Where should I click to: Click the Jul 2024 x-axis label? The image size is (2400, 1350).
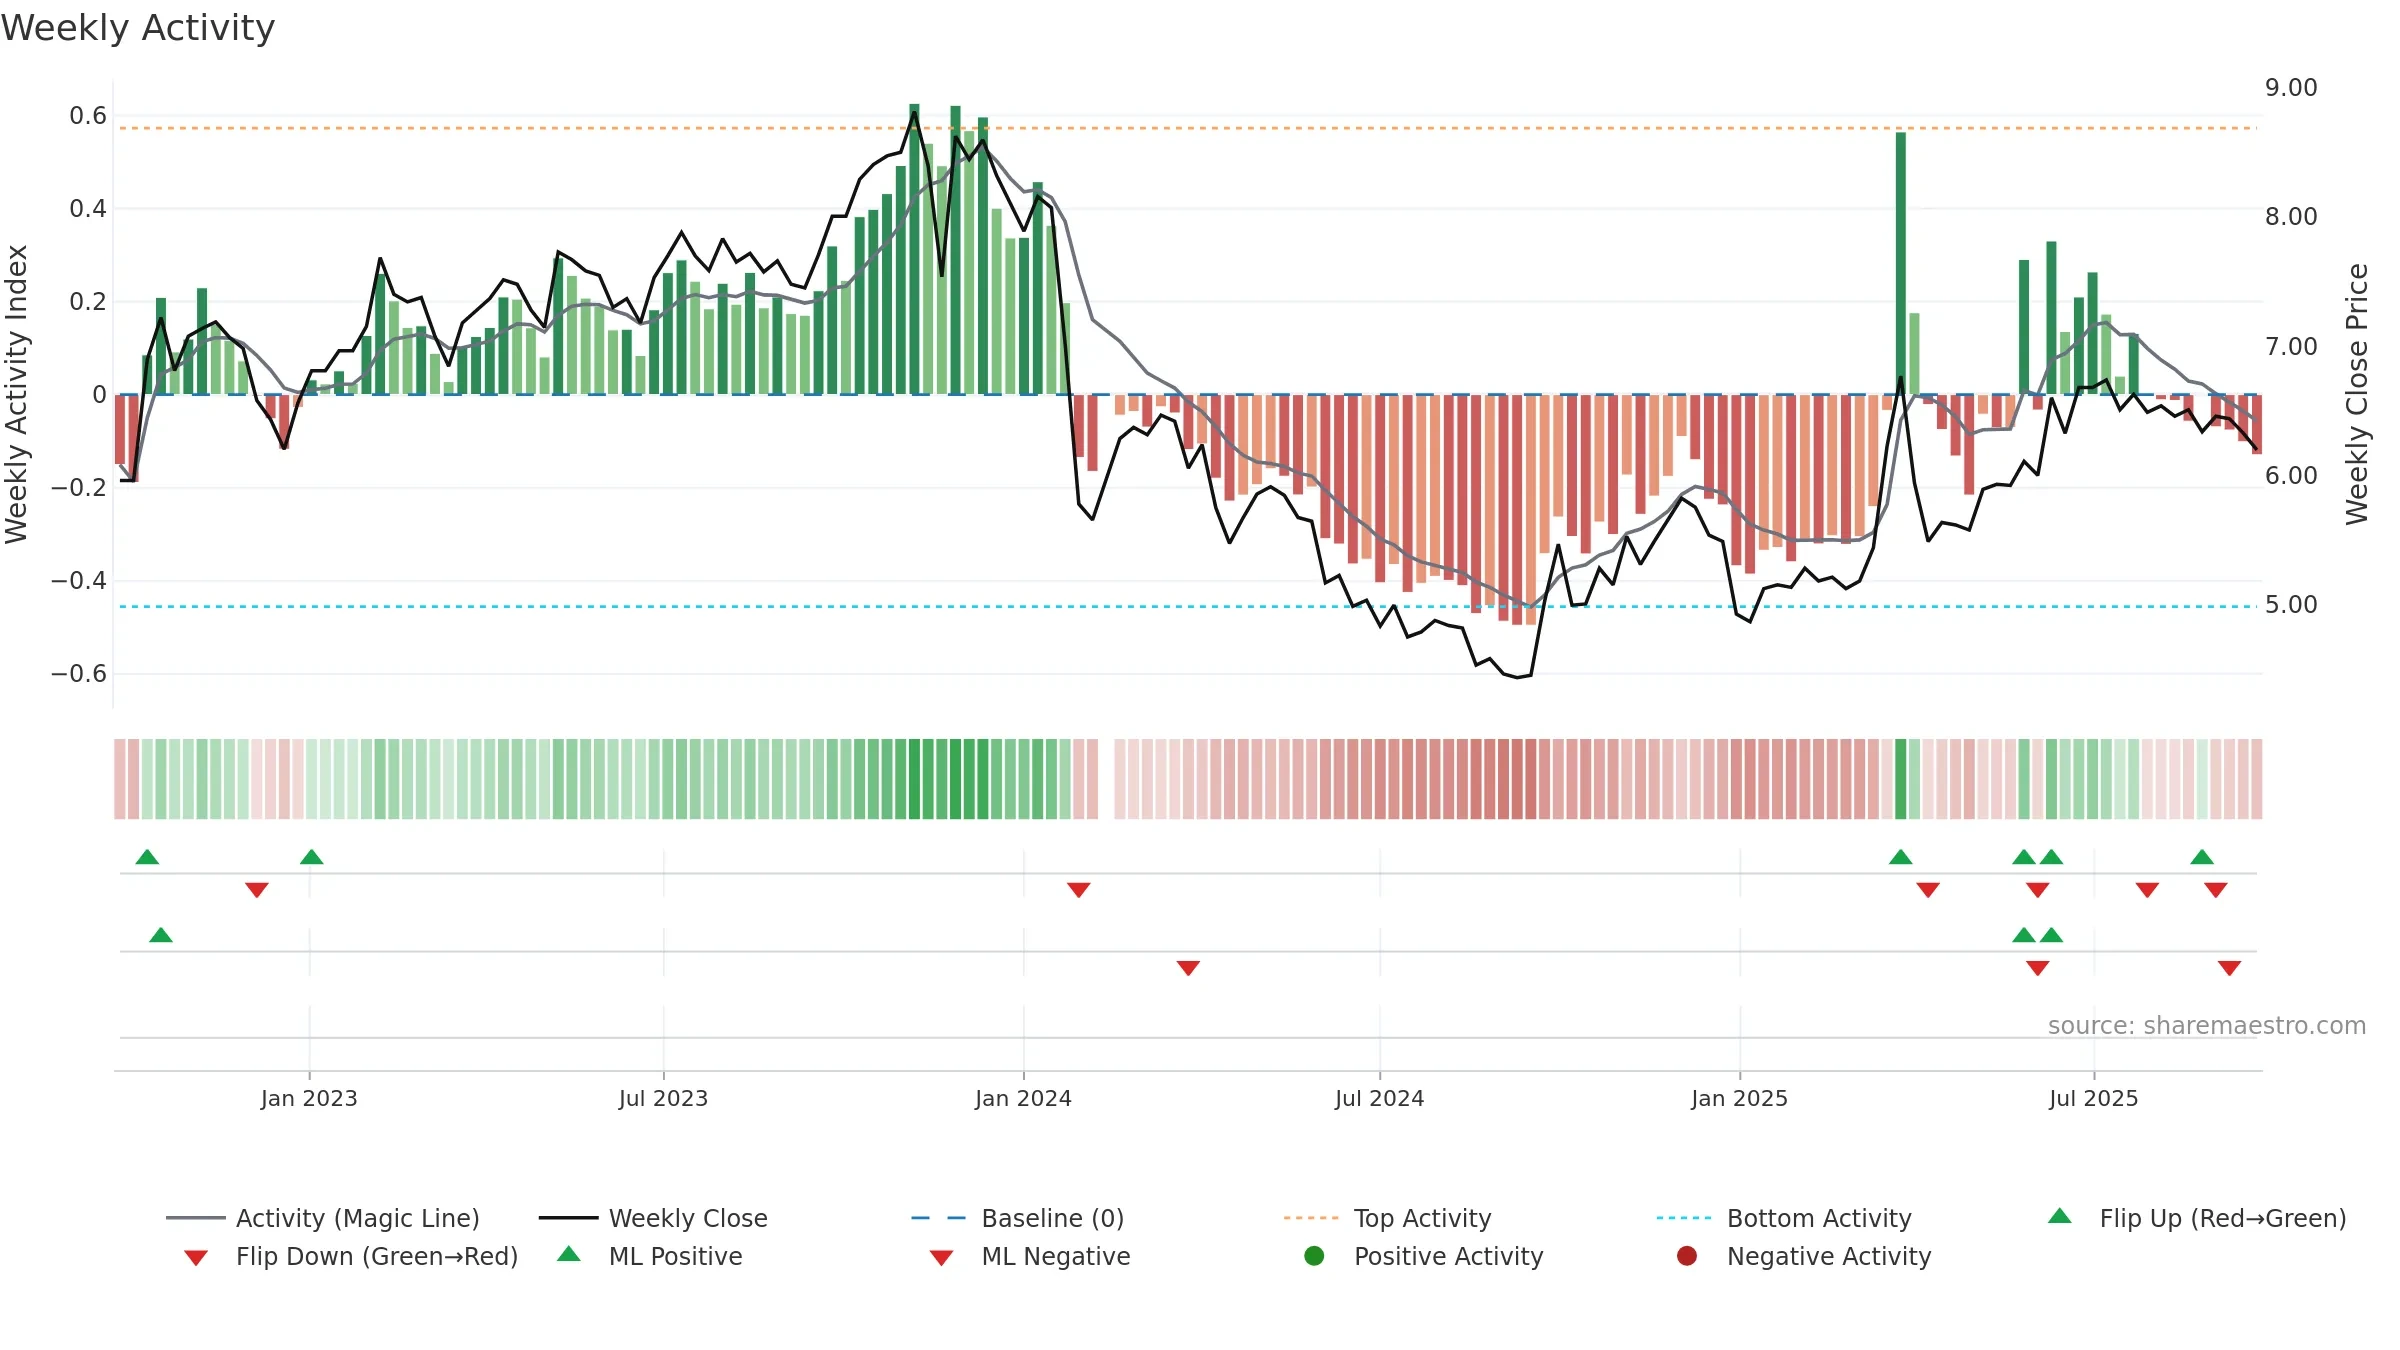tap(1379, 1098)
